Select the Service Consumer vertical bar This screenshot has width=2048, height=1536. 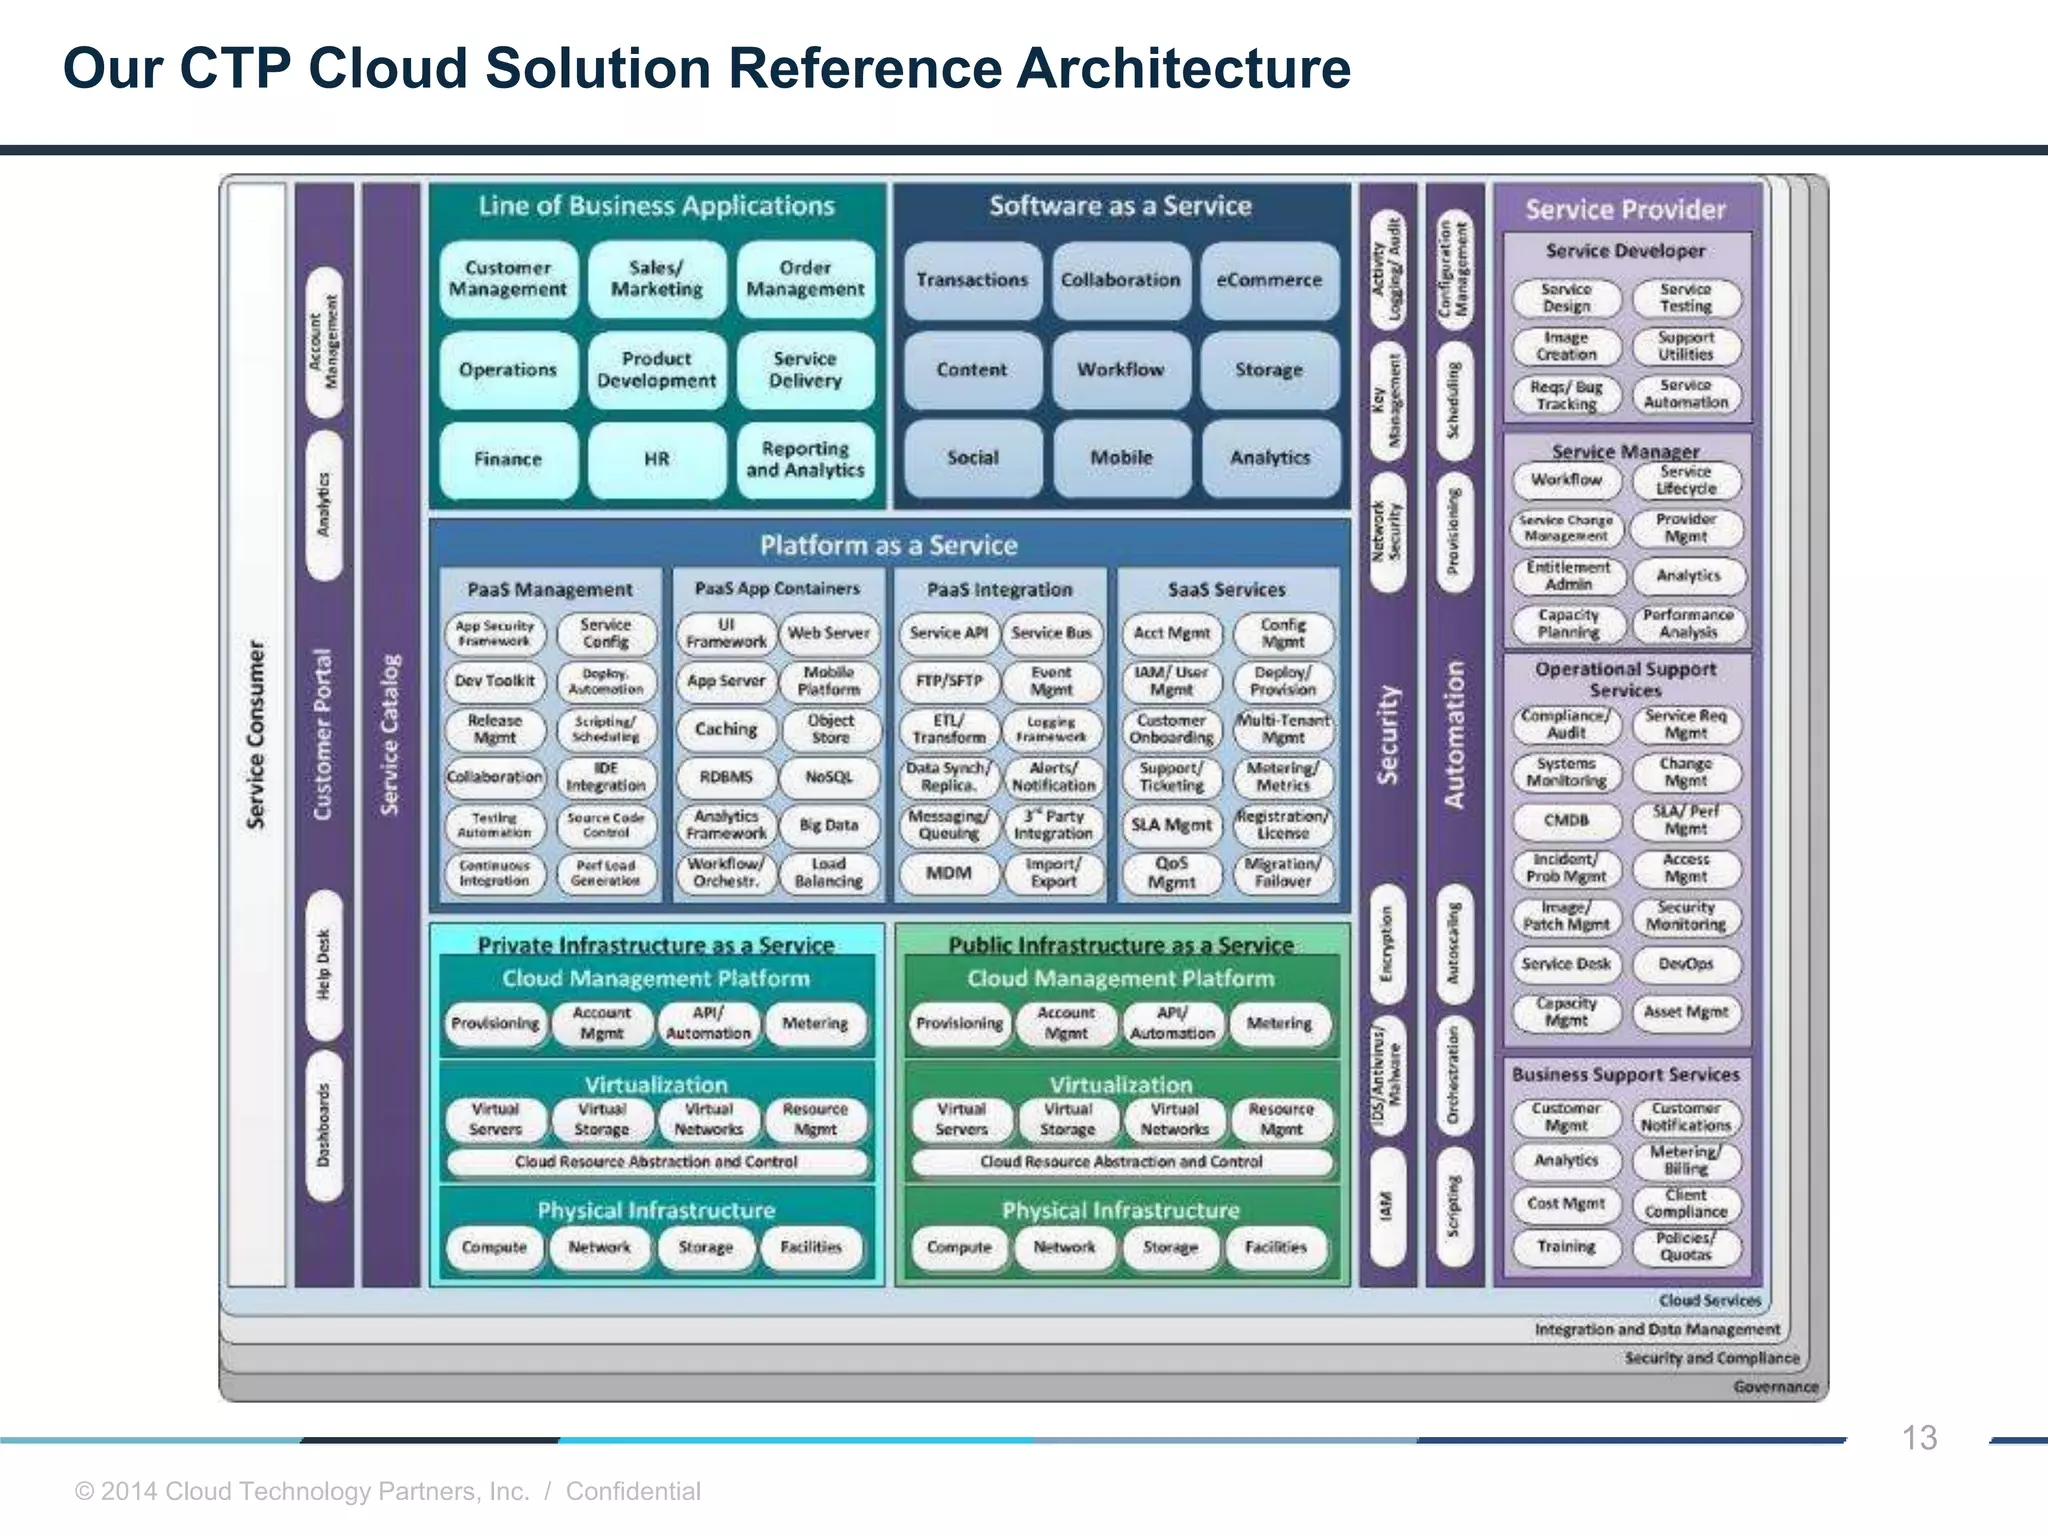pyautogui.click(x=257, y=735)
